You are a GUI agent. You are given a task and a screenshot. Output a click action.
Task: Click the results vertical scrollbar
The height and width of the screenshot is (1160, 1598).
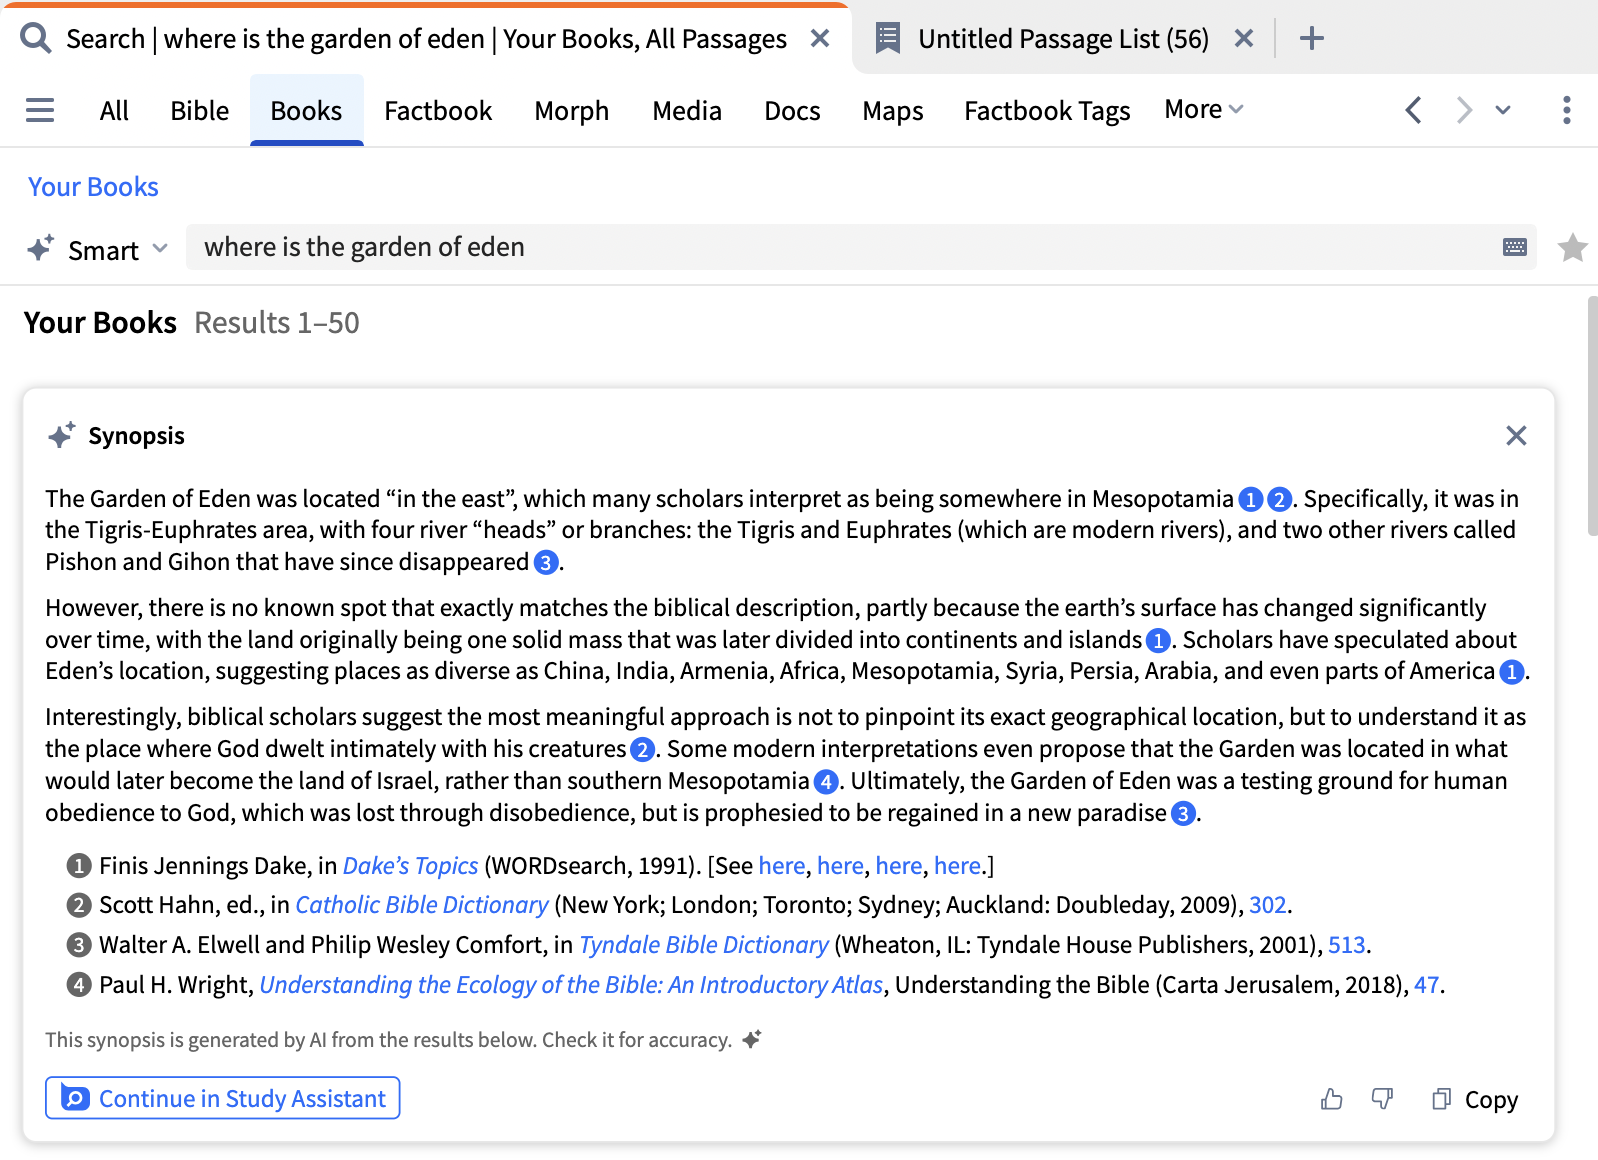[x=1592, y=416]
